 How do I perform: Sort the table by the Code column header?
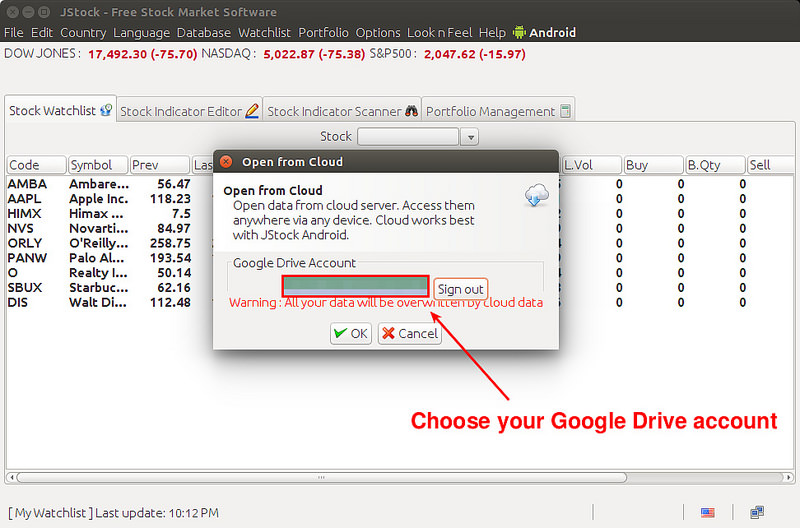tap(36, 165)
